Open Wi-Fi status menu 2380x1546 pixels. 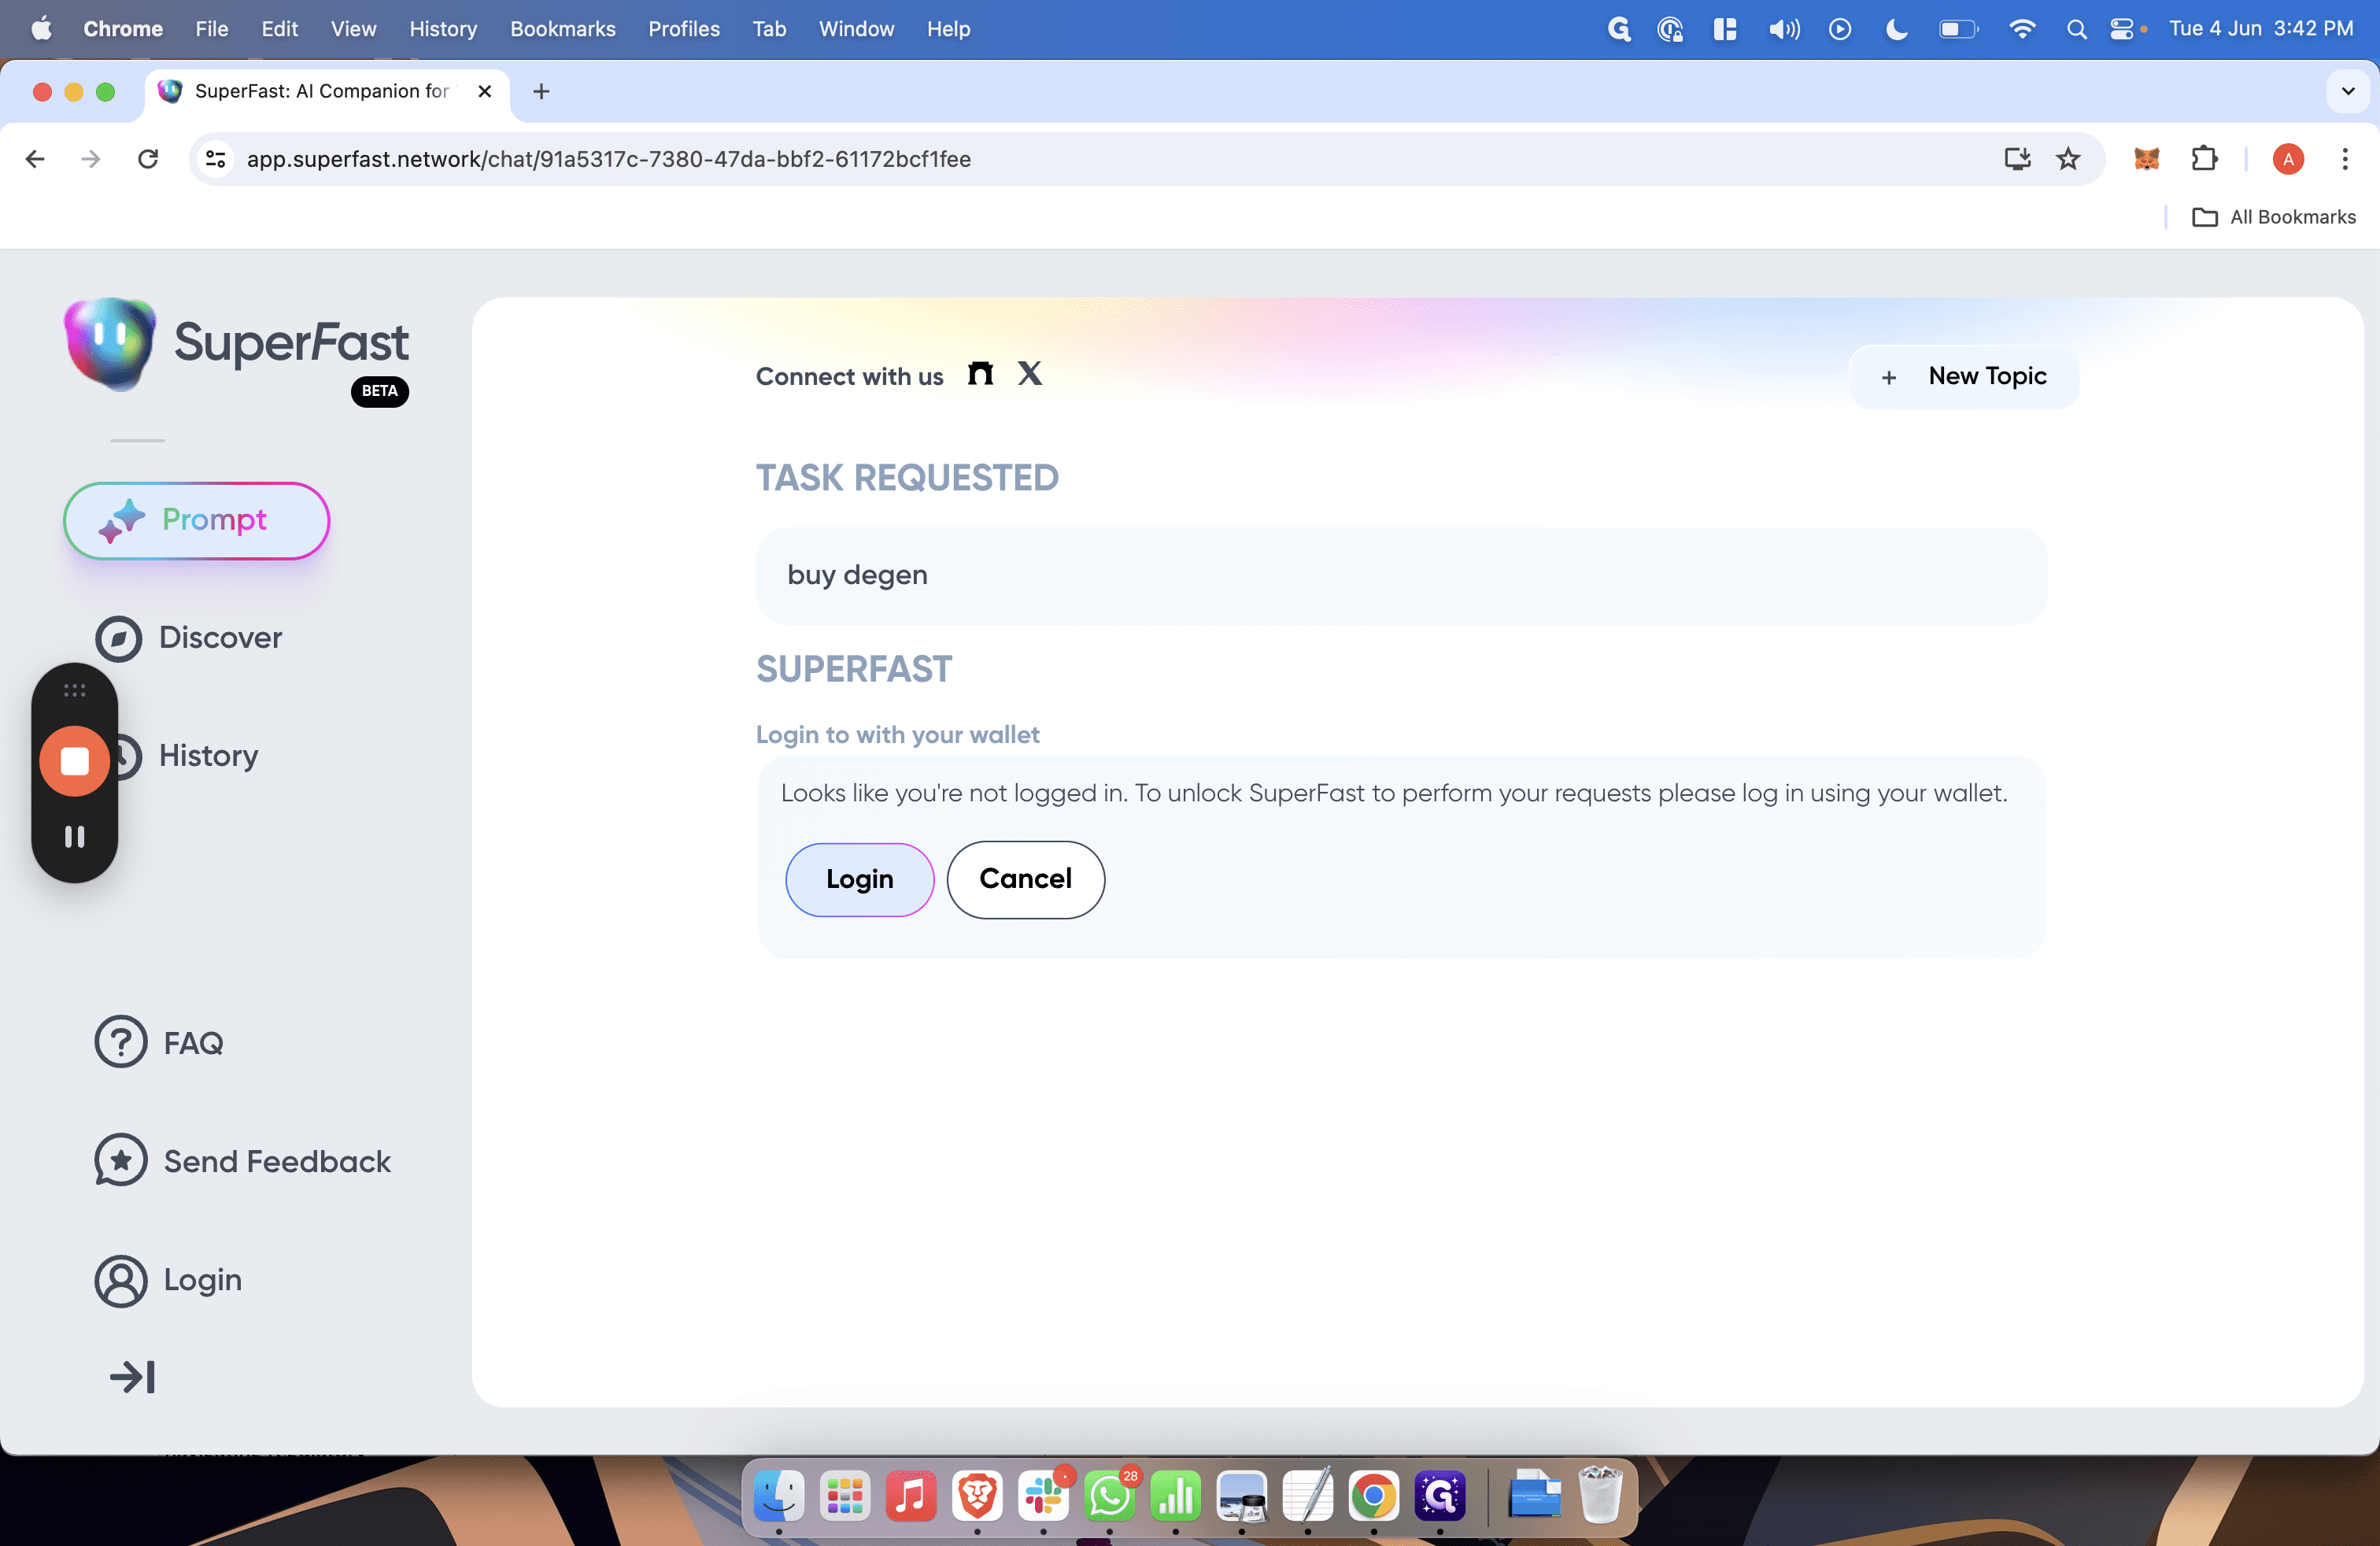tap(2021, 29)
